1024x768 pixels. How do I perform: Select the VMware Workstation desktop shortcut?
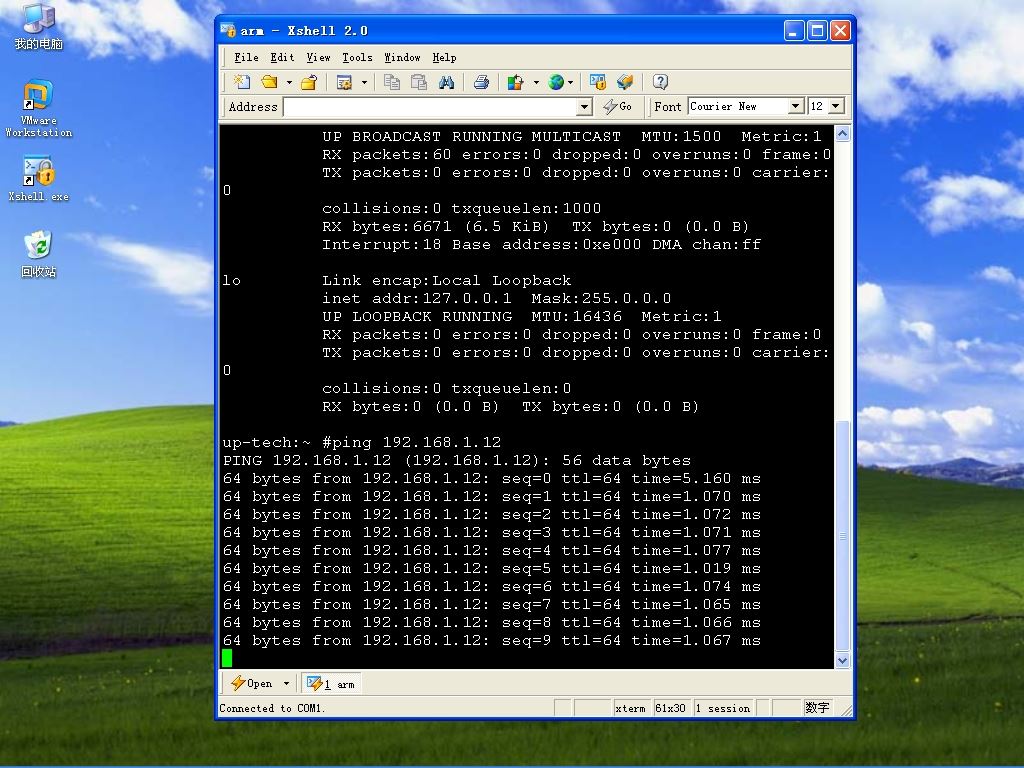click(39, 108)
